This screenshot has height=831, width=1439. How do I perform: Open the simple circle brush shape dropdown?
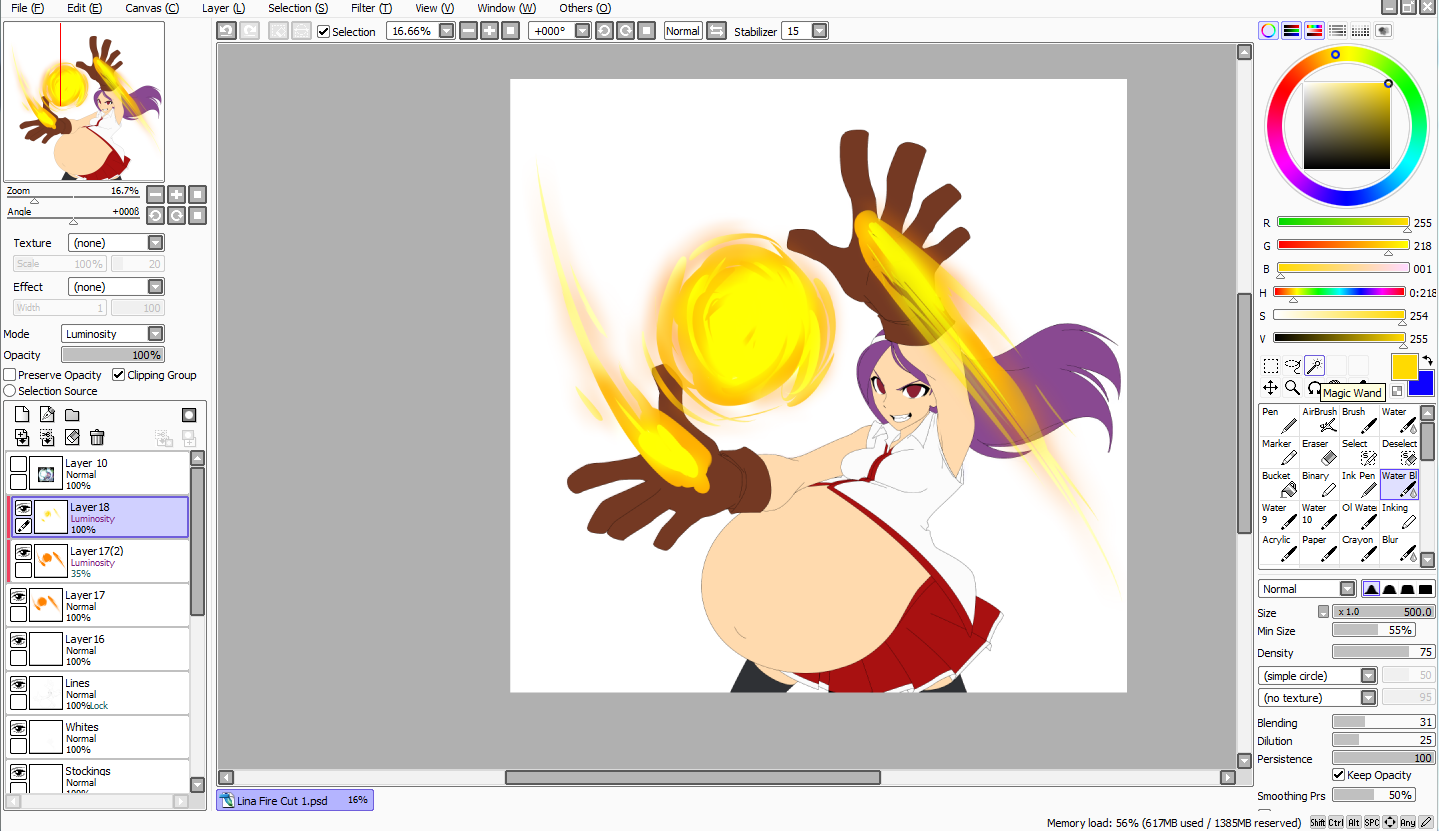coord(1369,676)
